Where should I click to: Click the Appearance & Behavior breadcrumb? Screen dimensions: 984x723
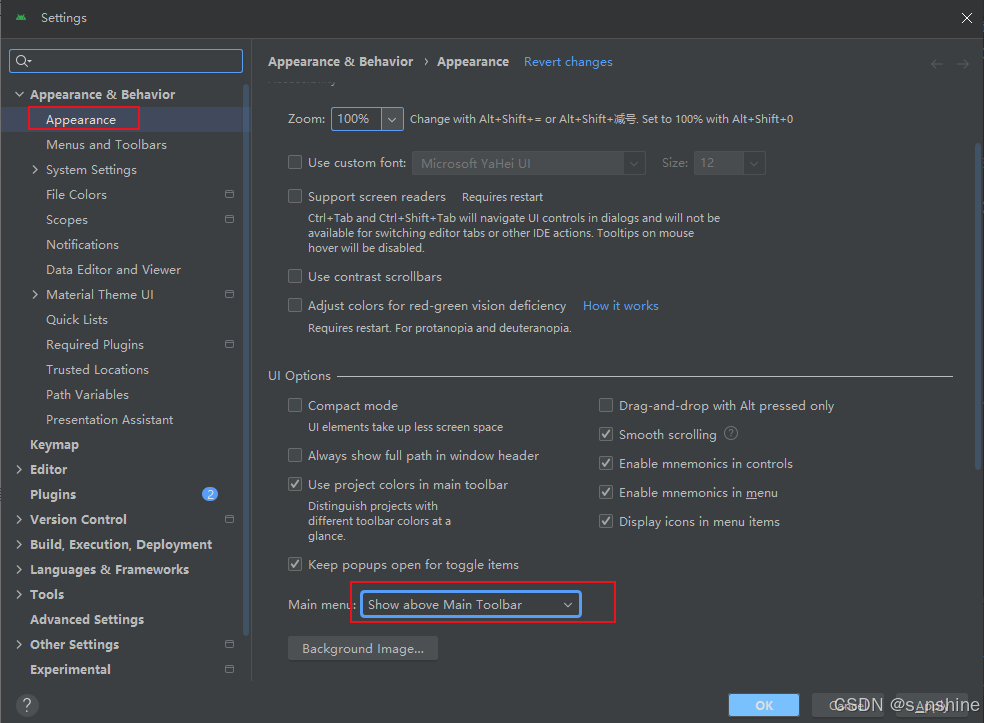click(341, 62)
